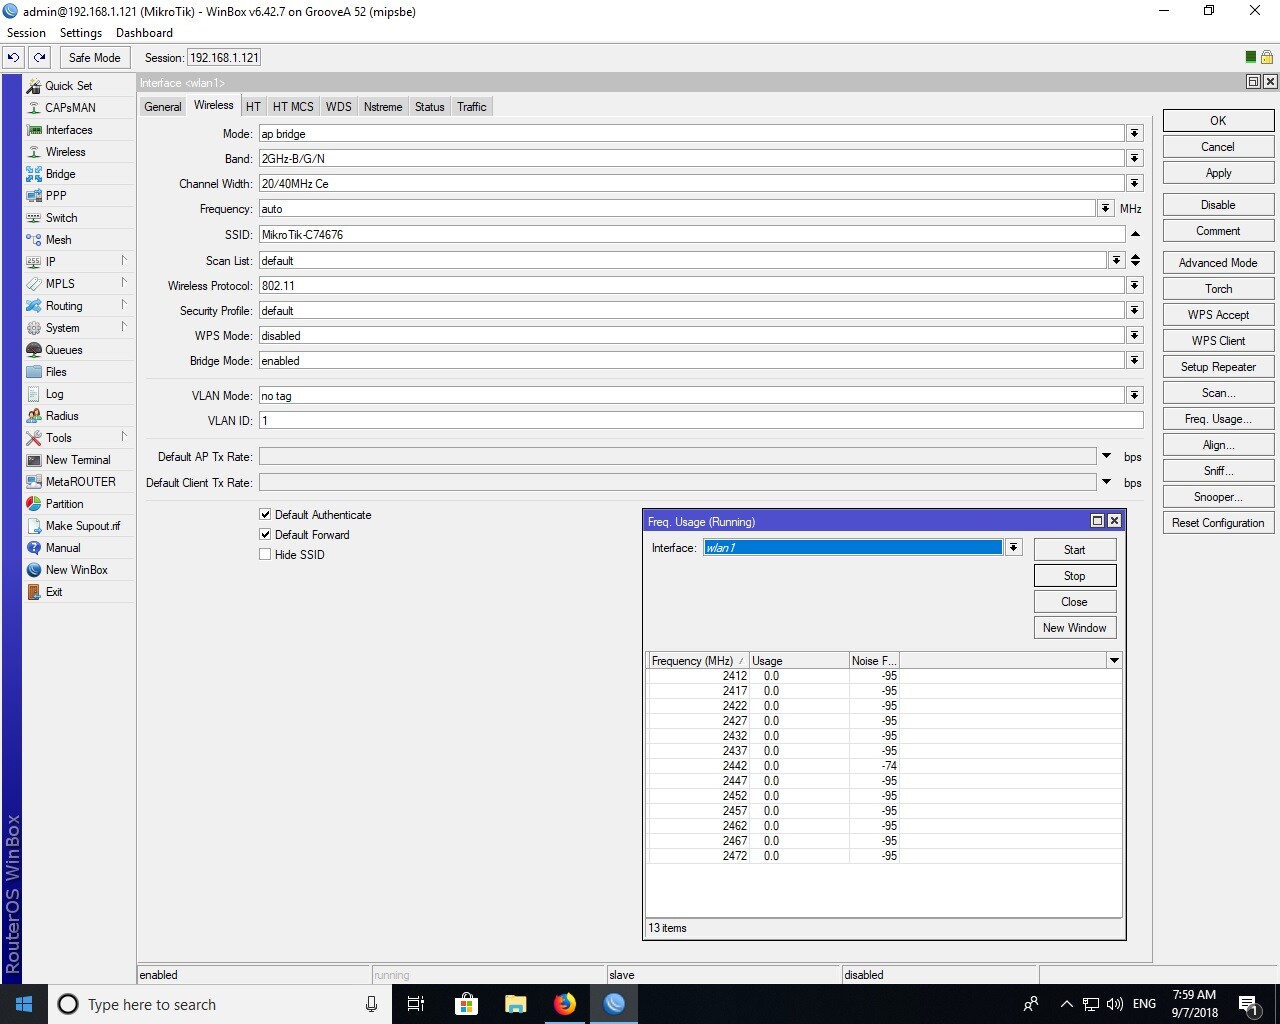Expand the Wireless Protocol dropdown

click(1134, 286)
